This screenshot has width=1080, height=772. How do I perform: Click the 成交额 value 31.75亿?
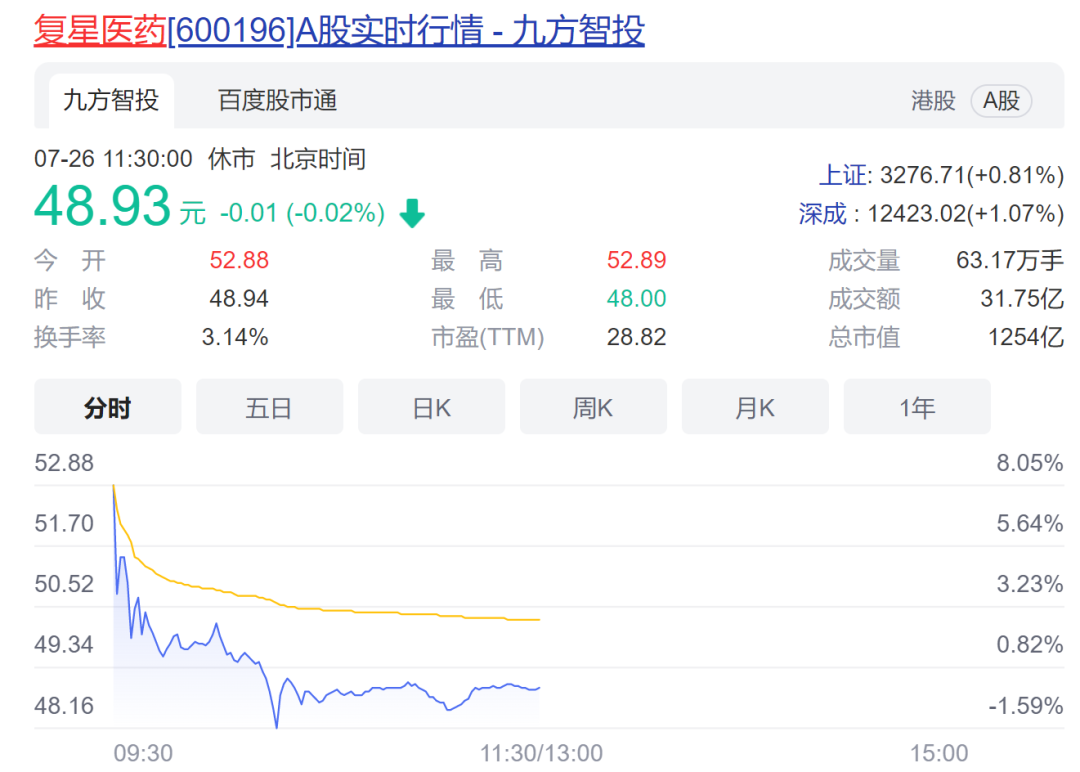click(1022, 299)
